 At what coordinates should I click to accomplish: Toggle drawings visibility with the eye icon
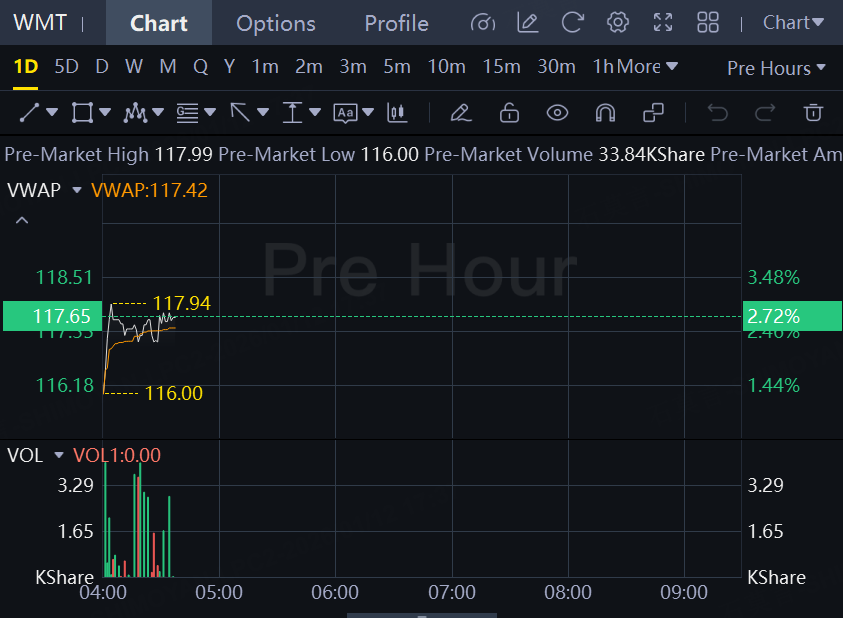[x=557, y=112]
